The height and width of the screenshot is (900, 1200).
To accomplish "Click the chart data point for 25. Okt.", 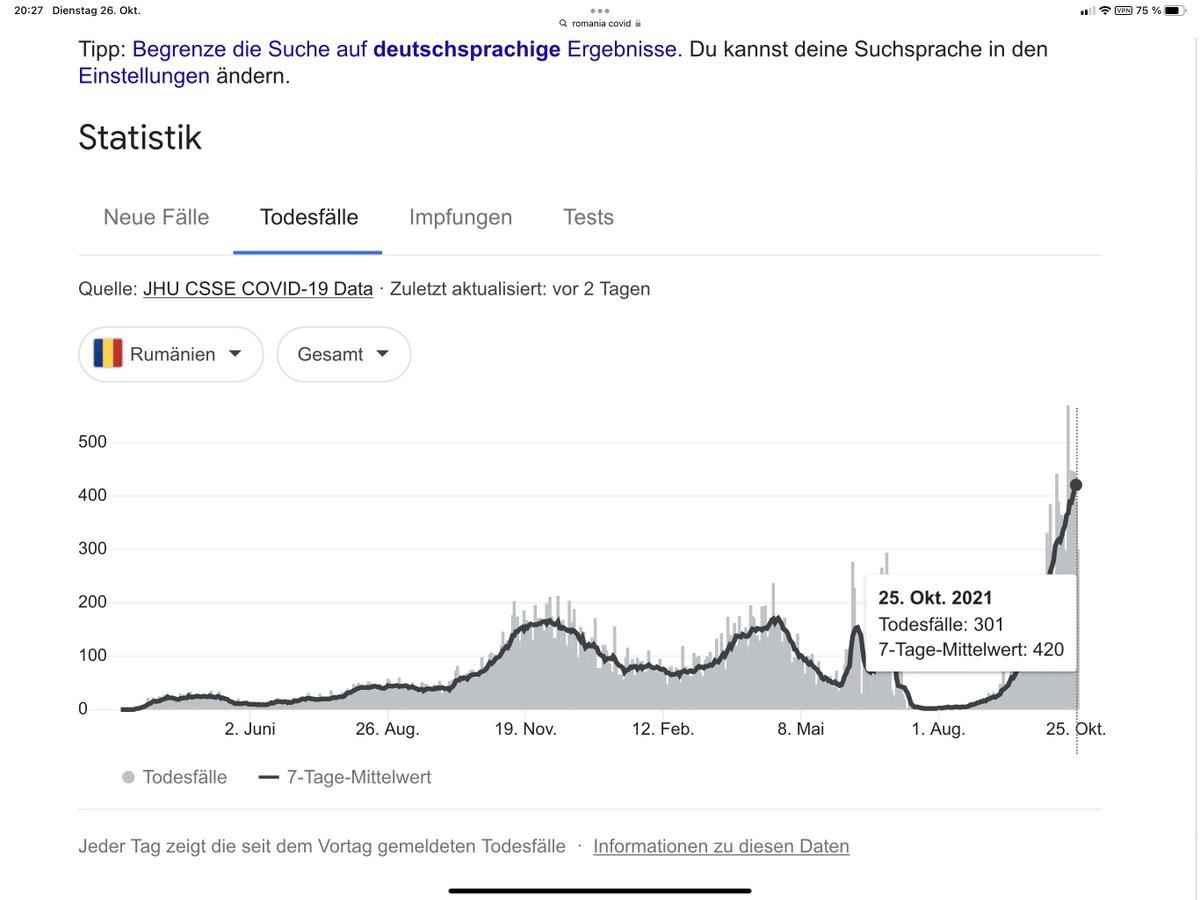I will click(1076, 485).
